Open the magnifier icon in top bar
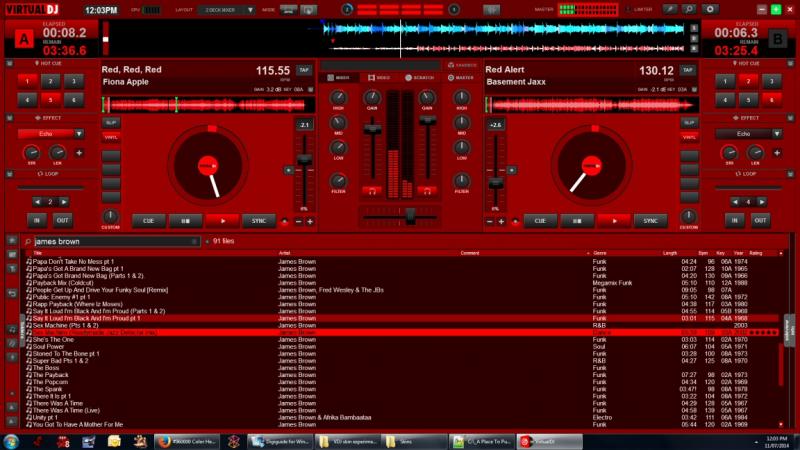 [x=689, y=9]
